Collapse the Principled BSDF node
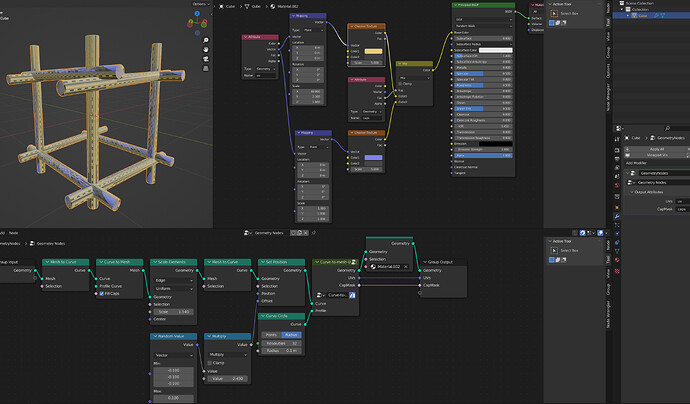The height and width of the screenshot is (404, 690). point(455,5)
